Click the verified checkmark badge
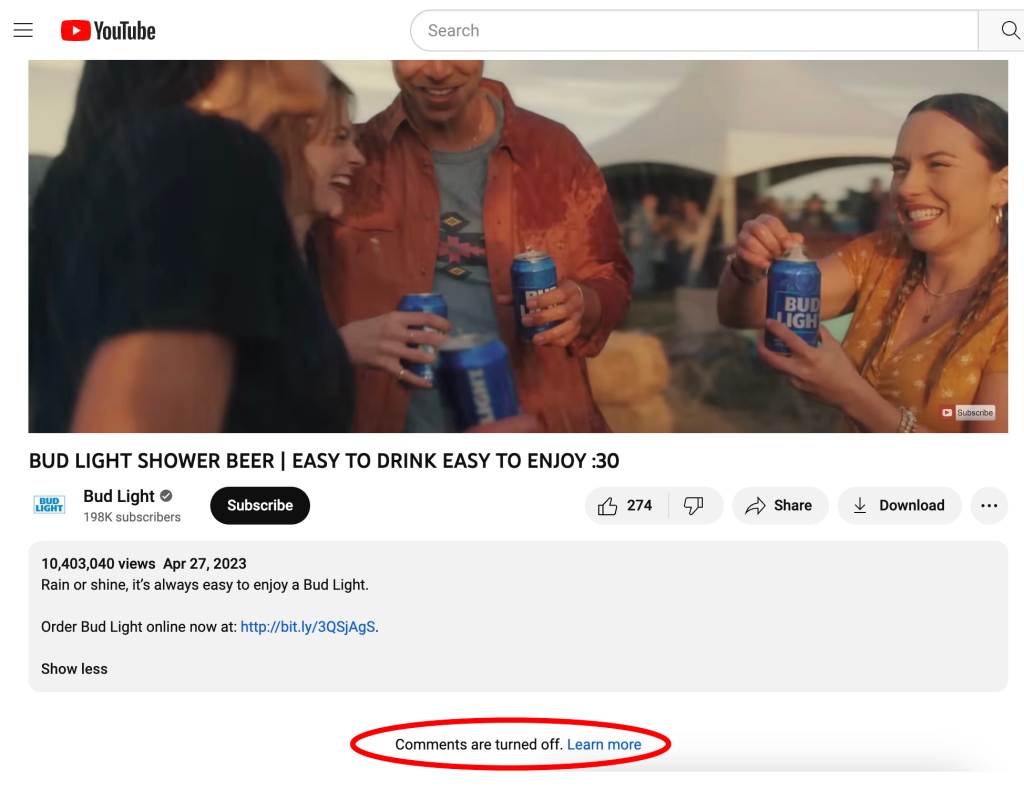 [166, 496]
